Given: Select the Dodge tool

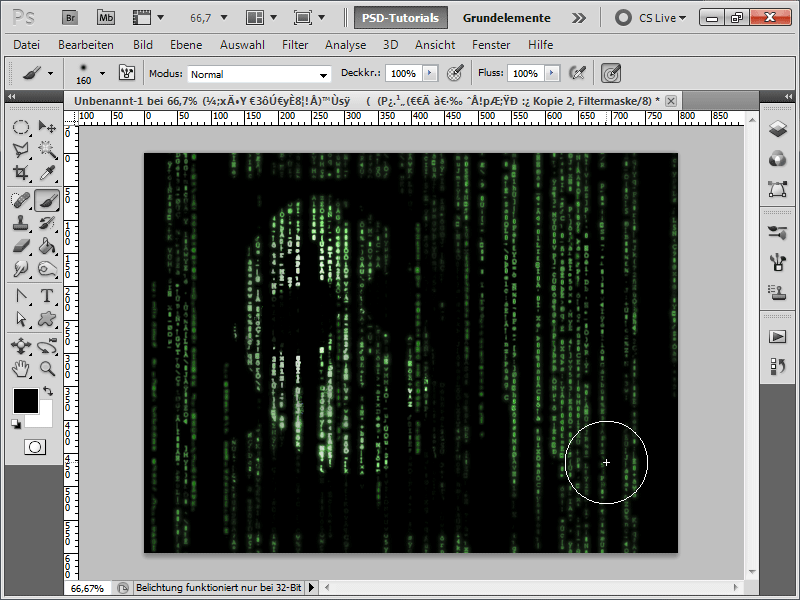Looking at the screenshot, I should click(20, 269).
